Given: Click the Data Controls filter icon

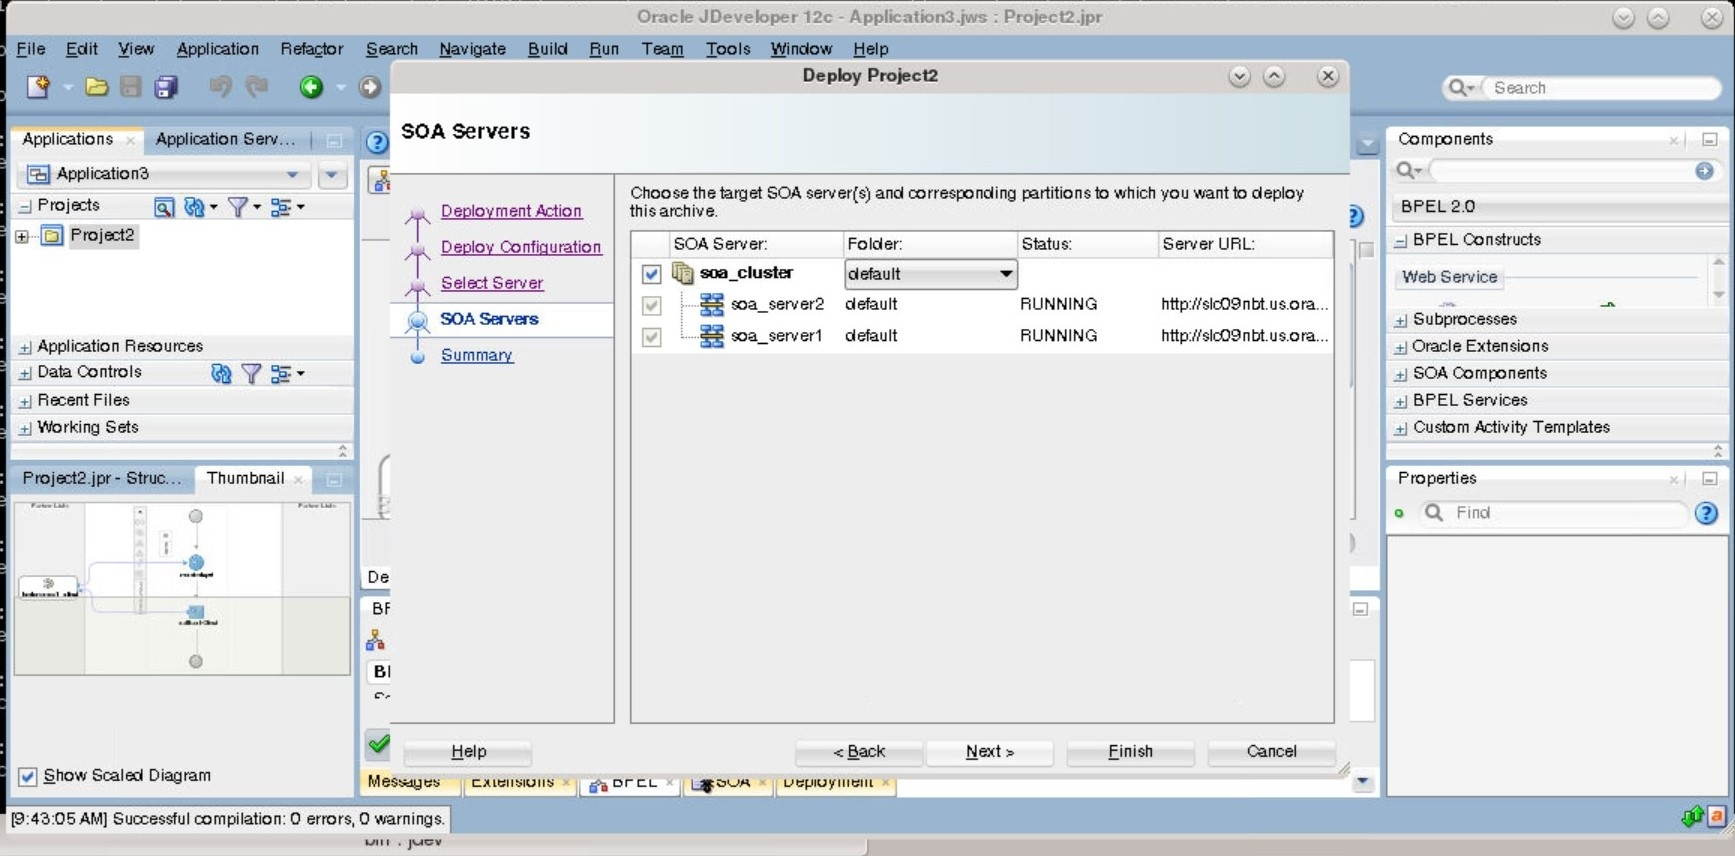Looking at the screenshot, I should coord(251,373).
